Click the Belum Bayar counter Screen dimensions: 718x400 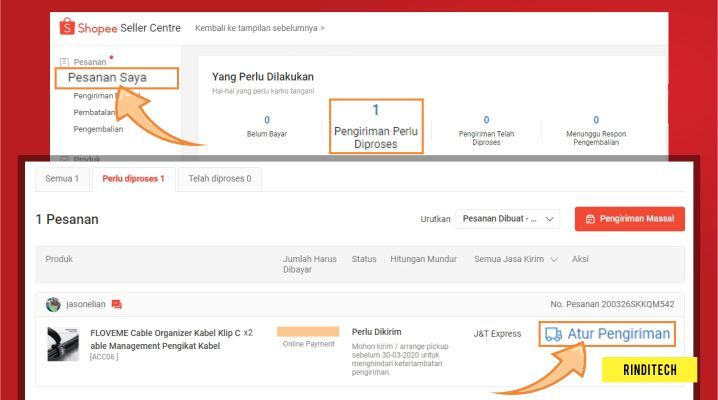pos(267,126)
